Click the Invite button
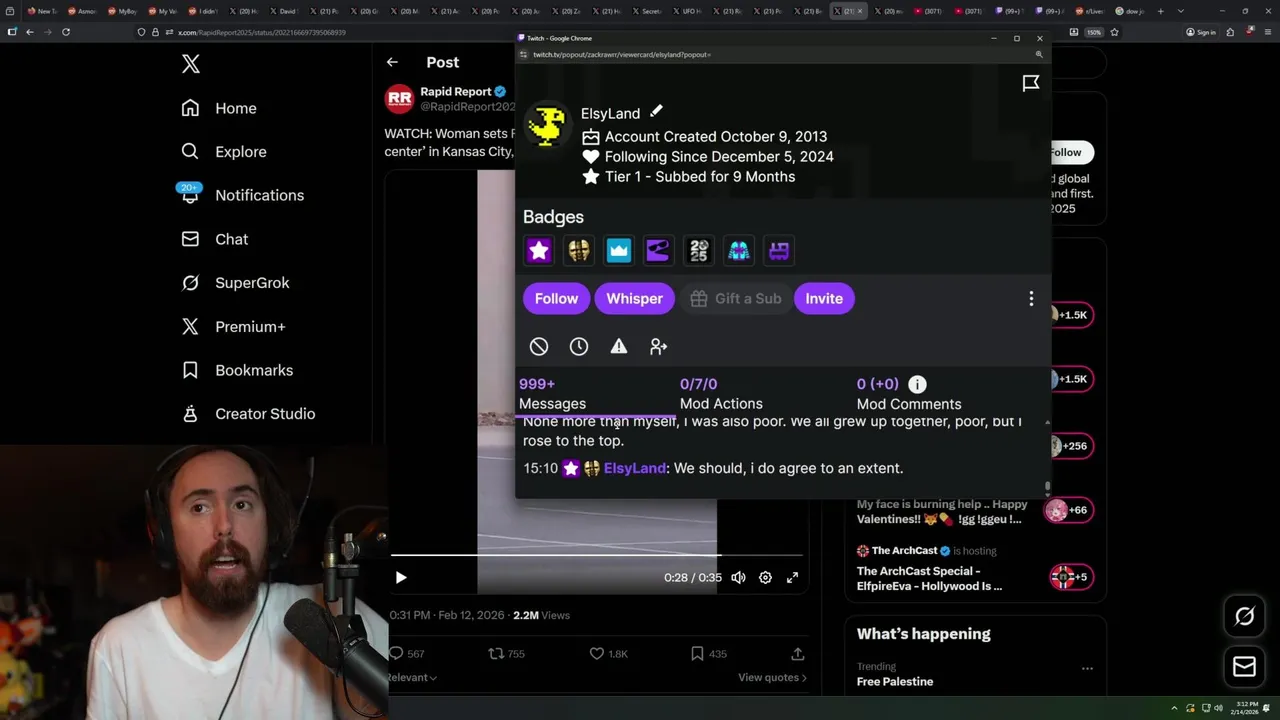 tap(824, 298)
